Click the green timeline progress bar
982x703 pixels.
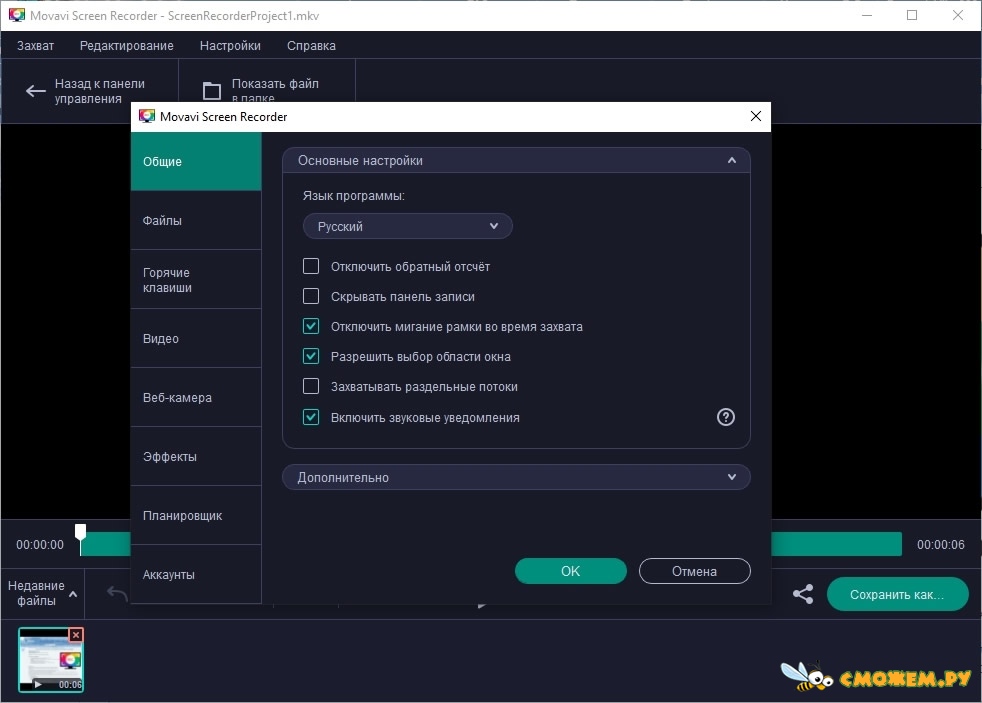[x=836, y=544]
